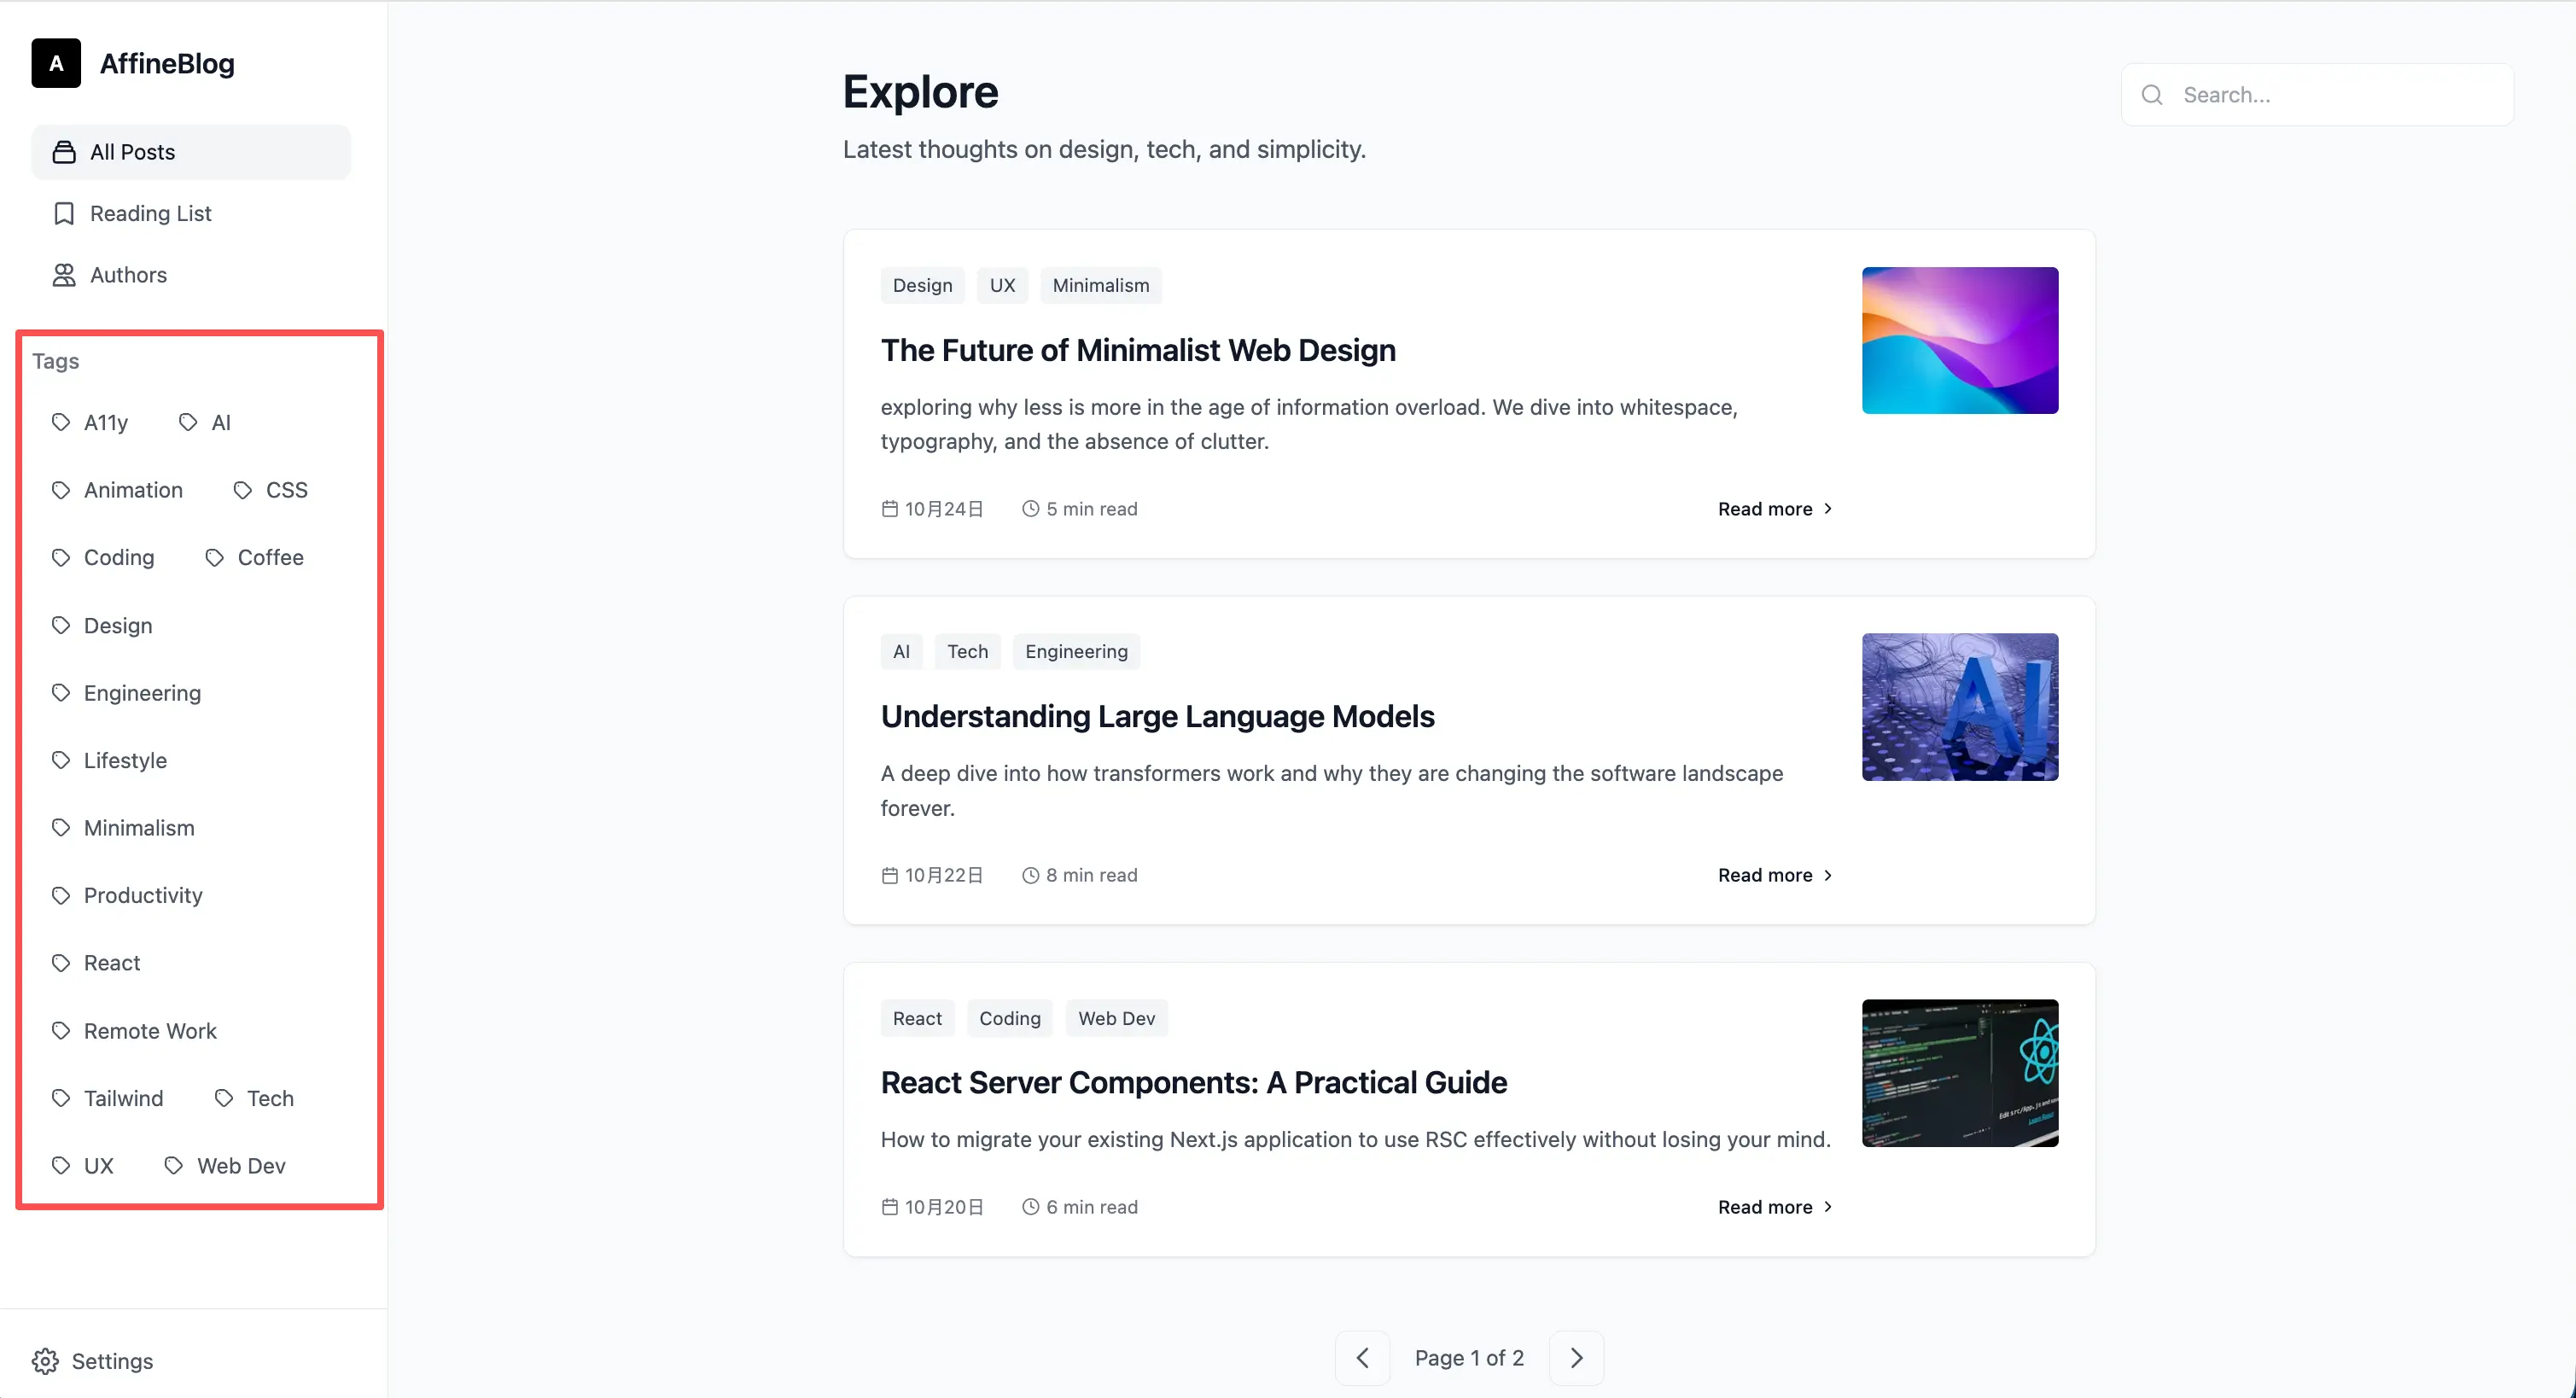Open Read more for React Server Components
This screenshot has height=1398, width=2576.
tap(1774, 1207)
